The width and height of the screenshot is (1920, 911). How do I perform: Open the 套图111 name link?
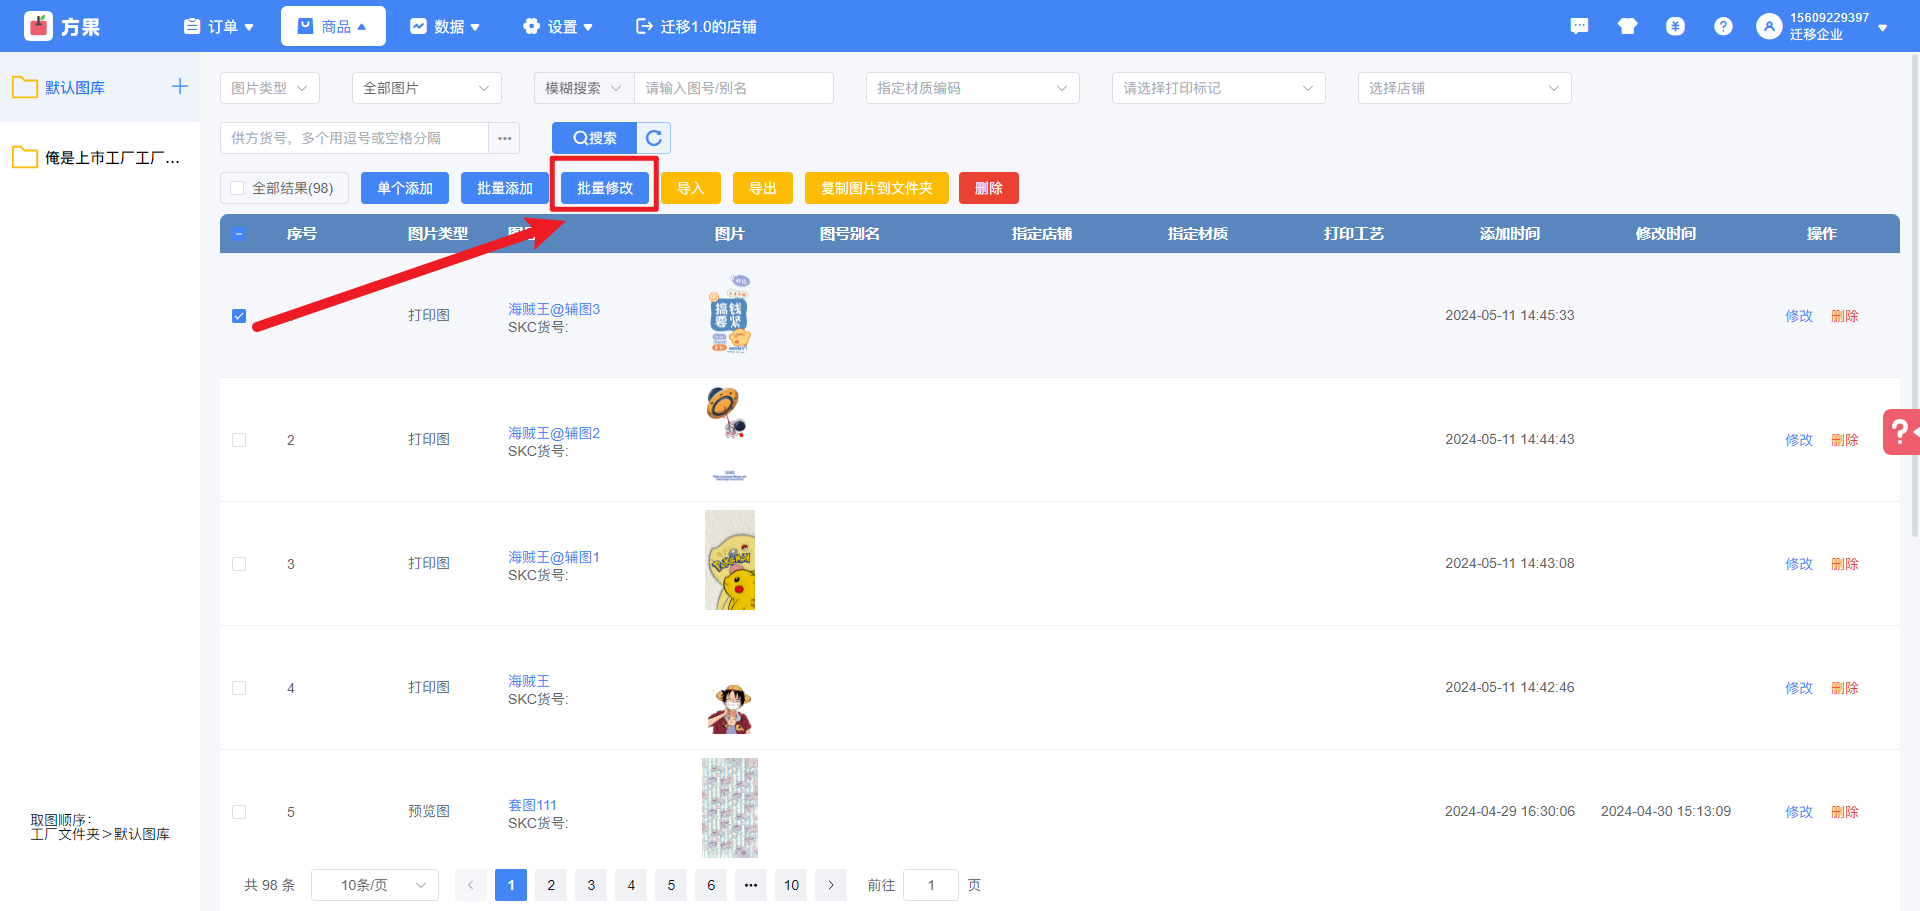(x=532, y=805)
